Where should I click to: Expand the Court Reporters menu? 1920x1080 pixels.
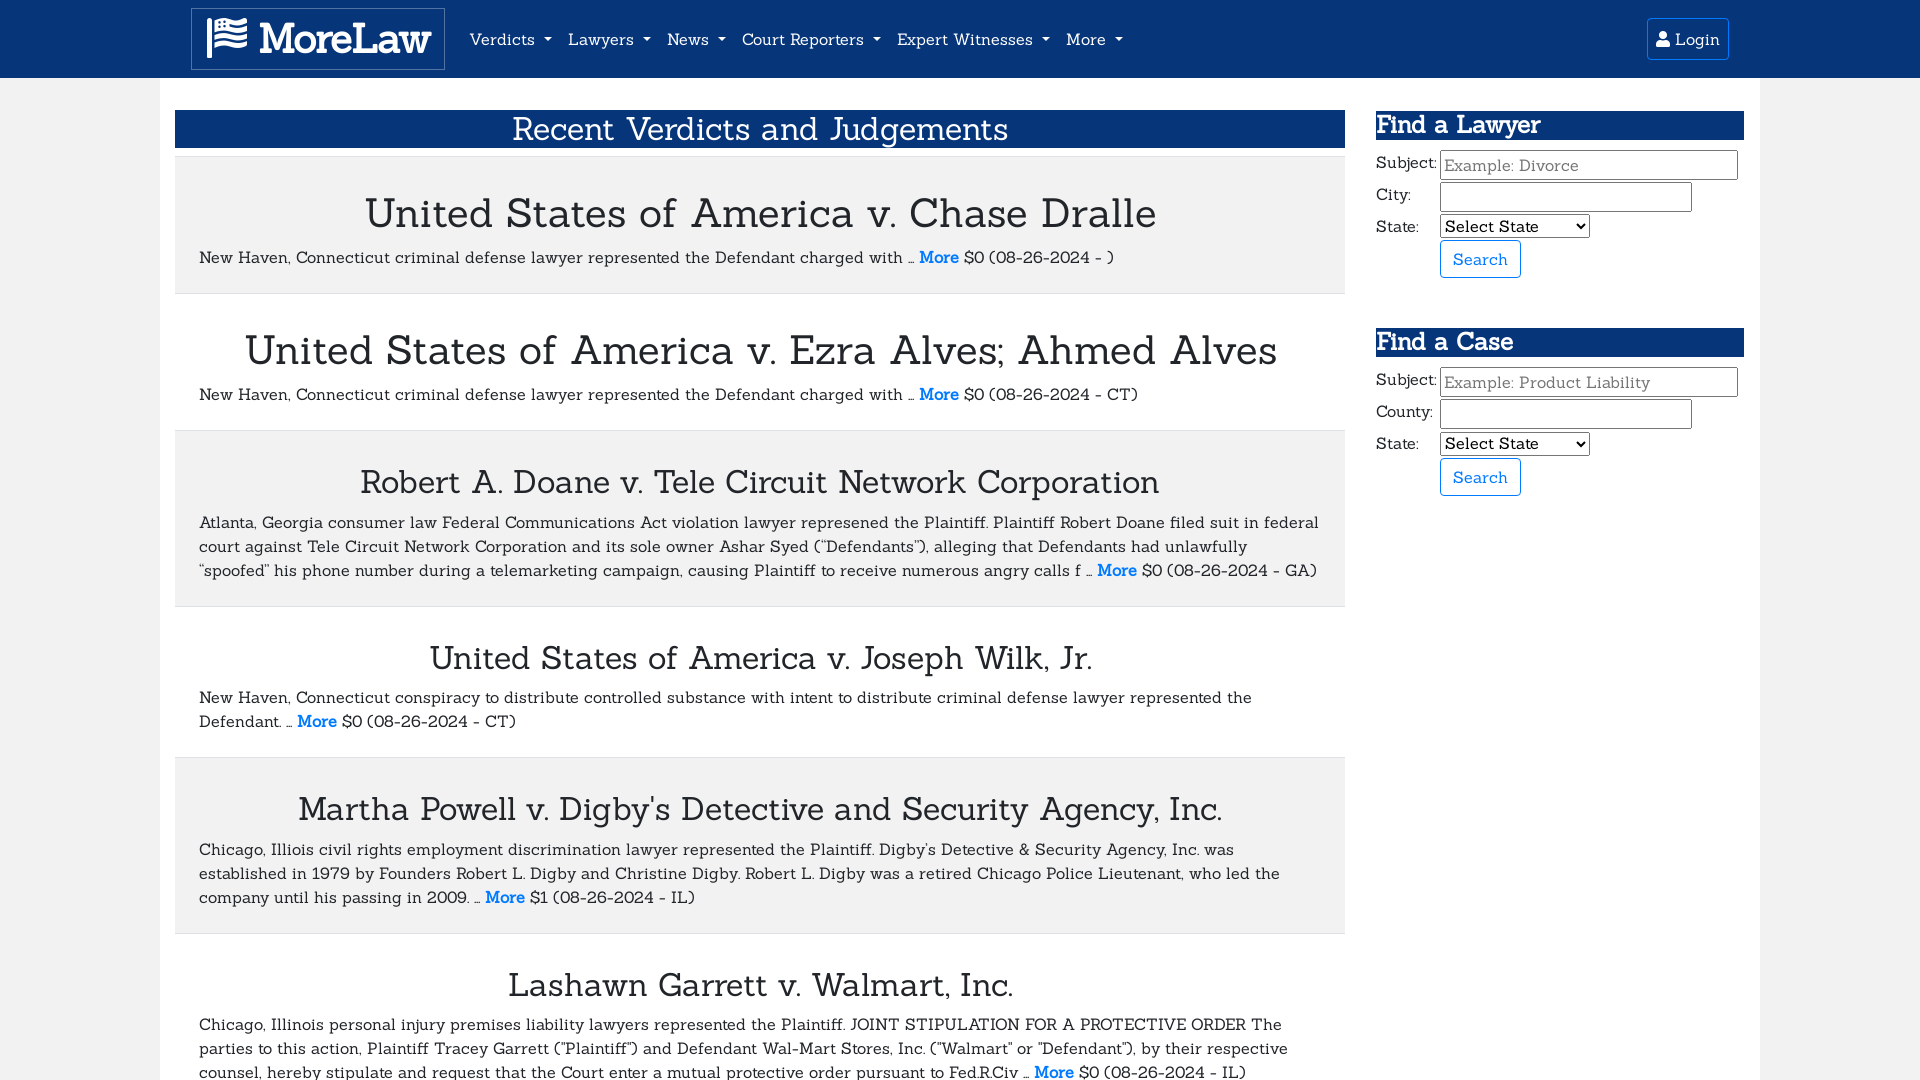pos(811,39)
